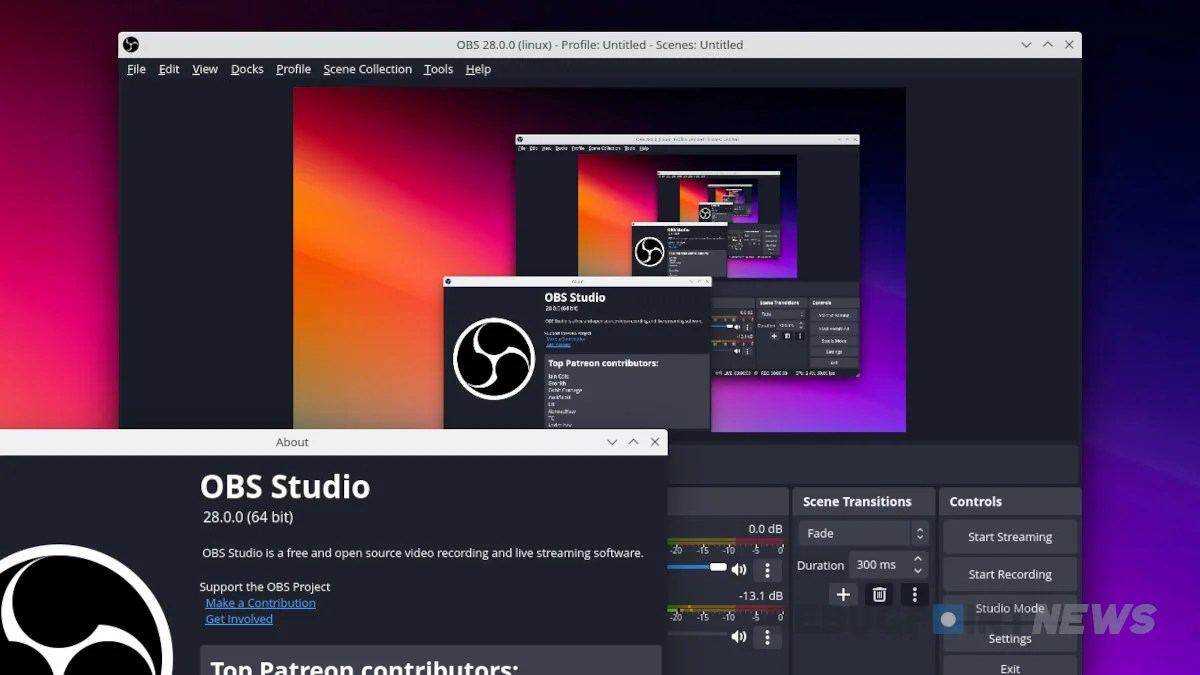
Task: Mute the top audio source with its speaker icon
Action: [740, 568]
